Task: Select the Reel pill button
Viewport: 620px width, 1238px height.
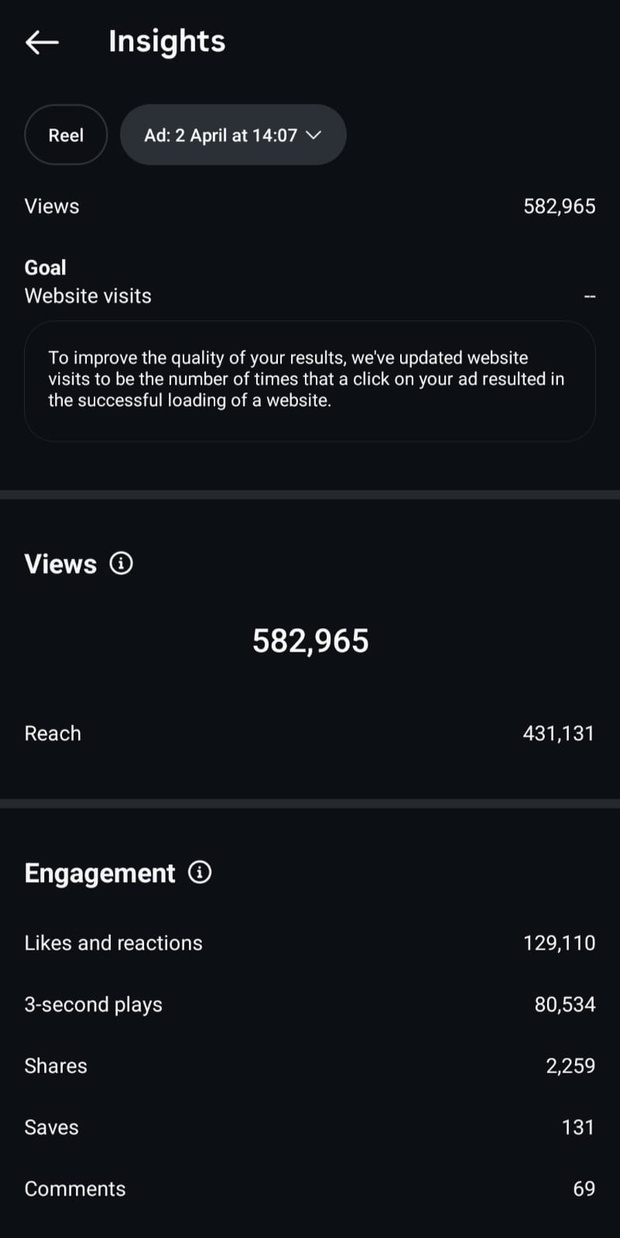Action: tap(66, 135)
